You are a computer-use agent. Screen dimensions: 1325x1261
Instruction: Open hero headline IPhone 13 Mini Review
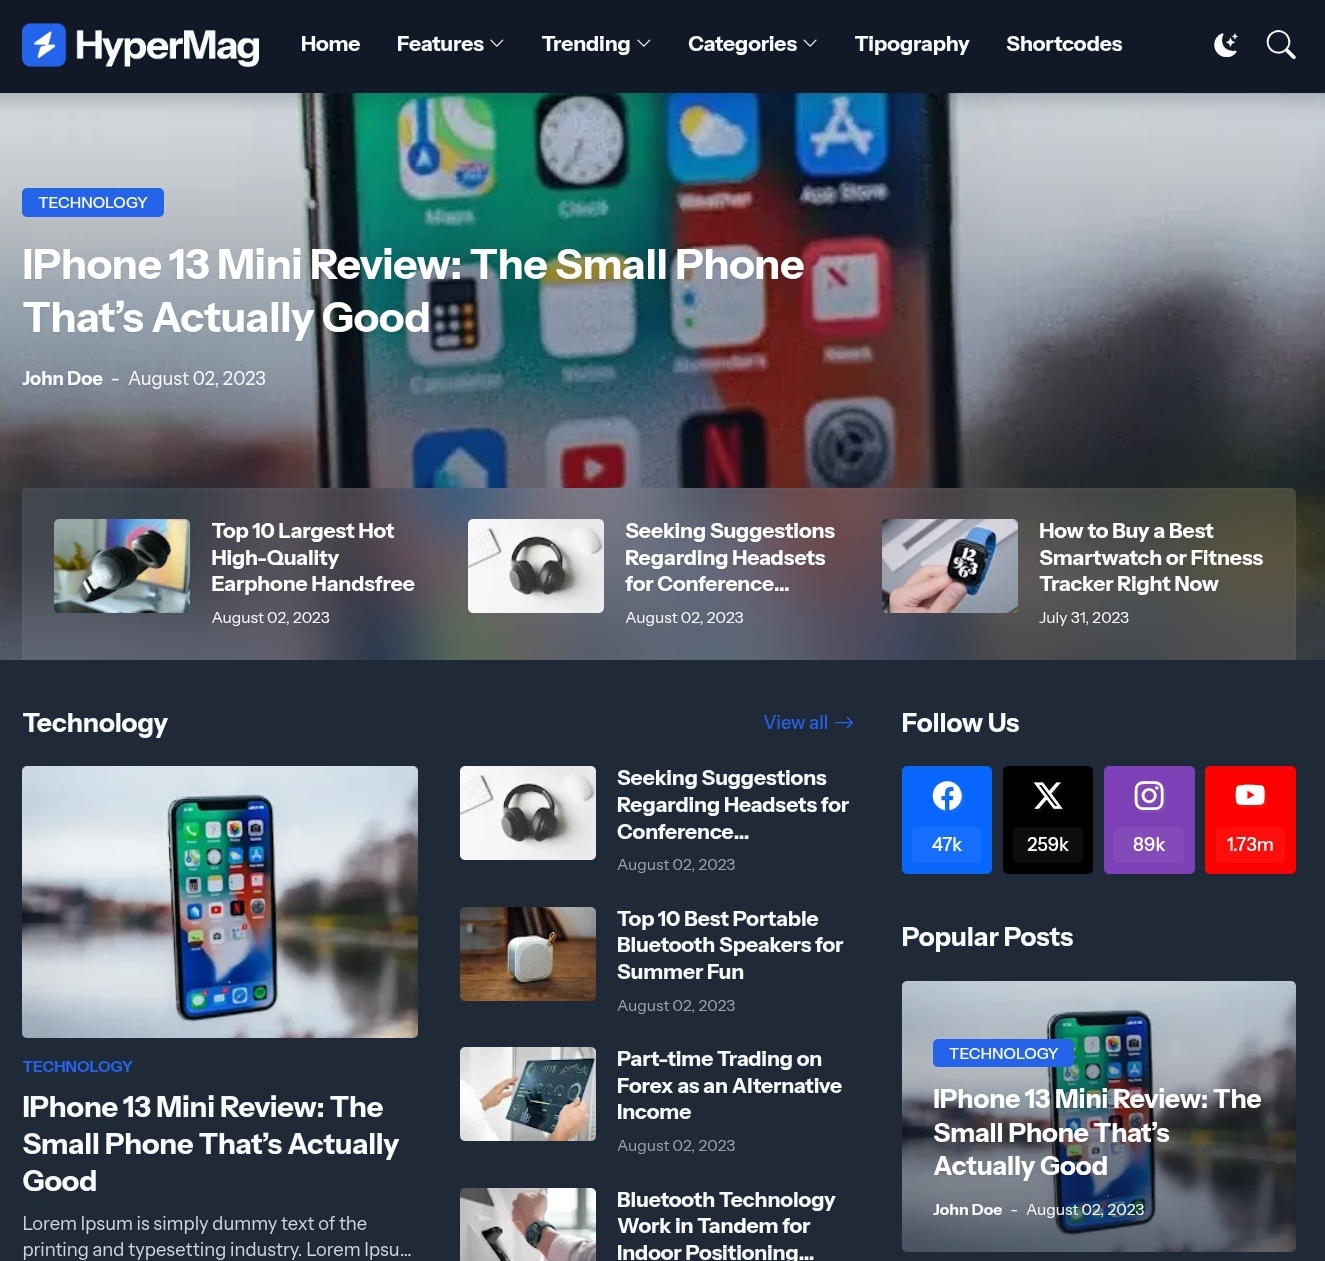tap(413, 291)
